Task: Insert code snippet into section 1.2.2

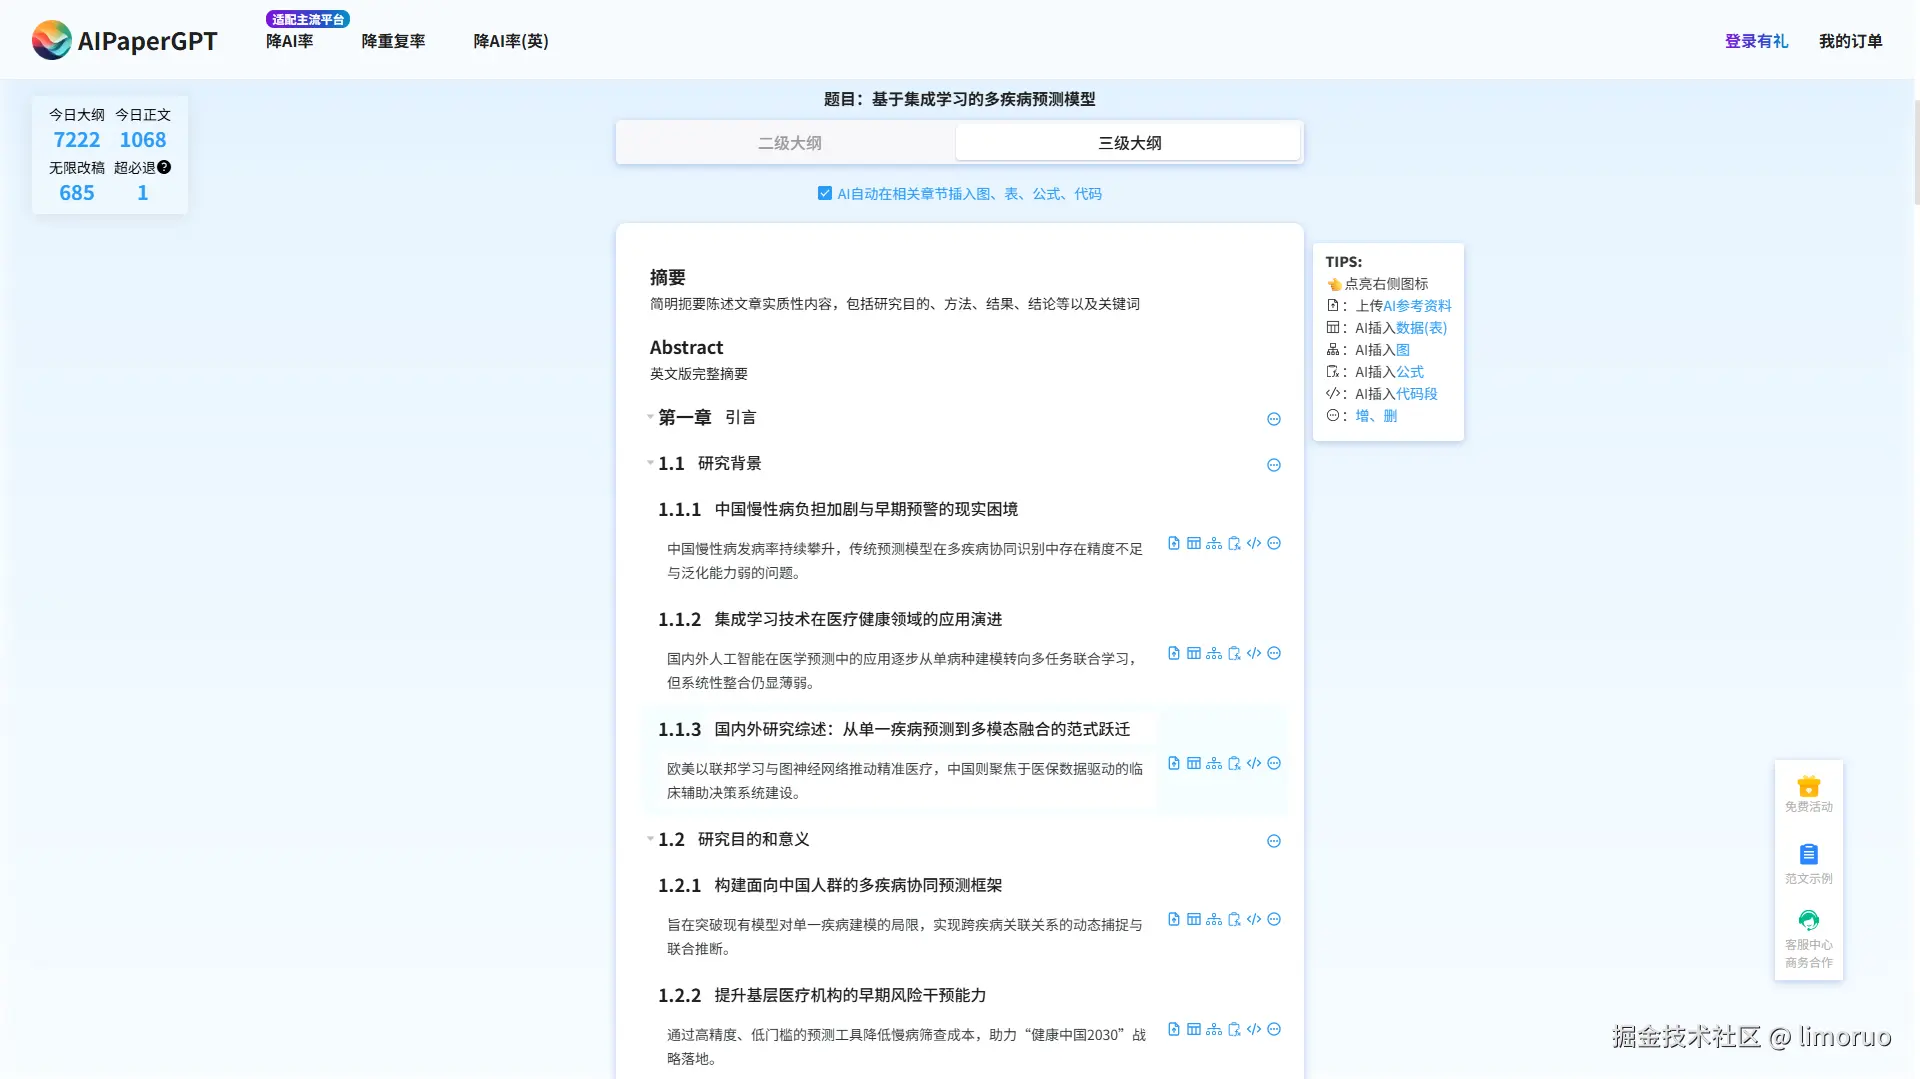Action: [1254, 1029]
